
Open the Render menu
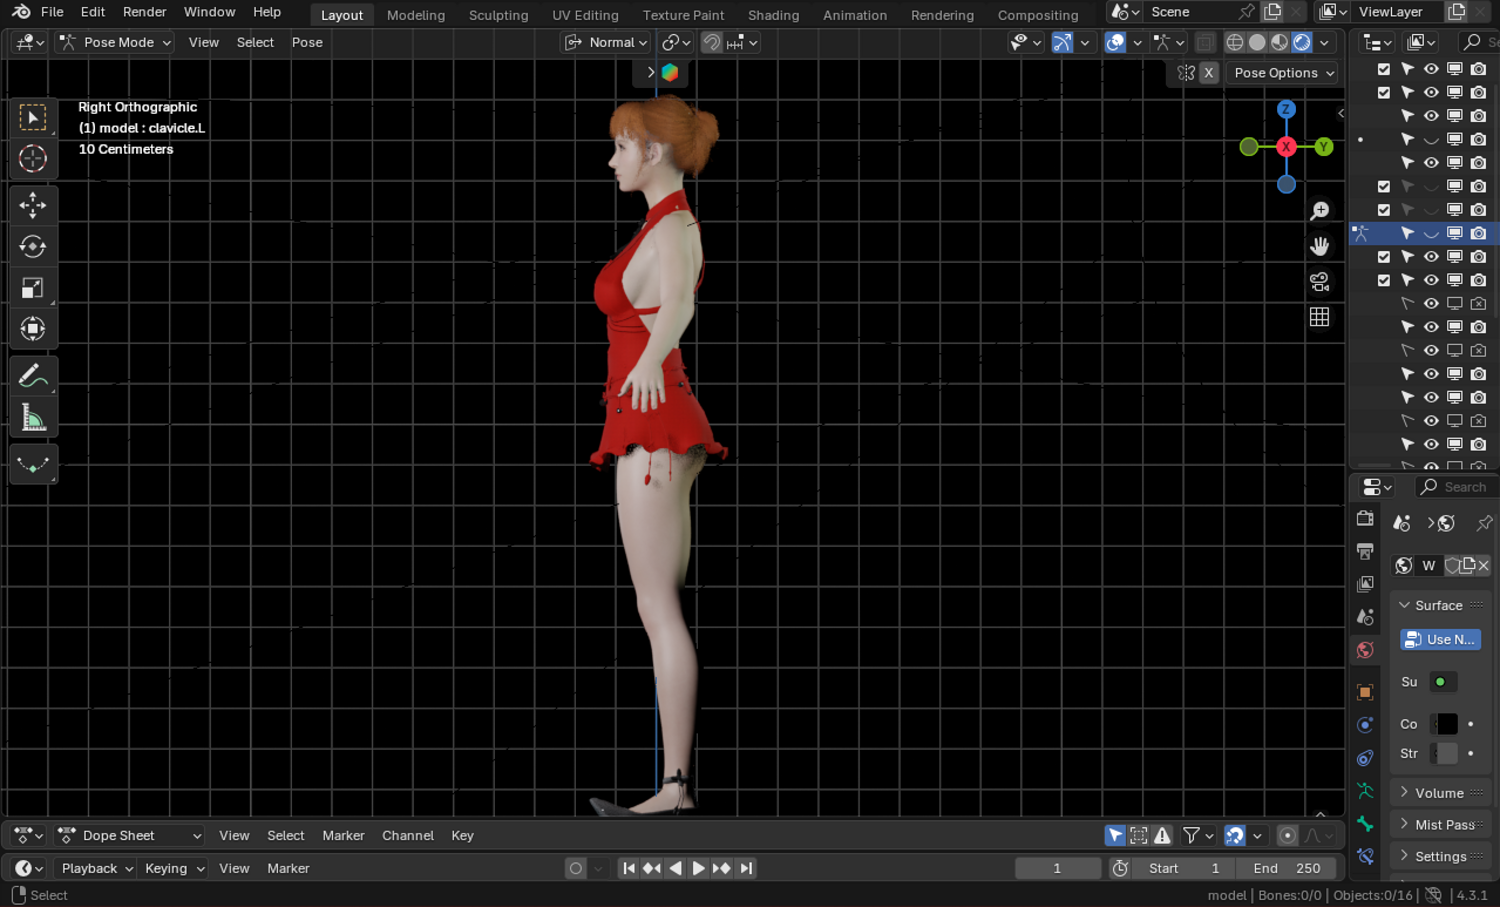point(144,12)
